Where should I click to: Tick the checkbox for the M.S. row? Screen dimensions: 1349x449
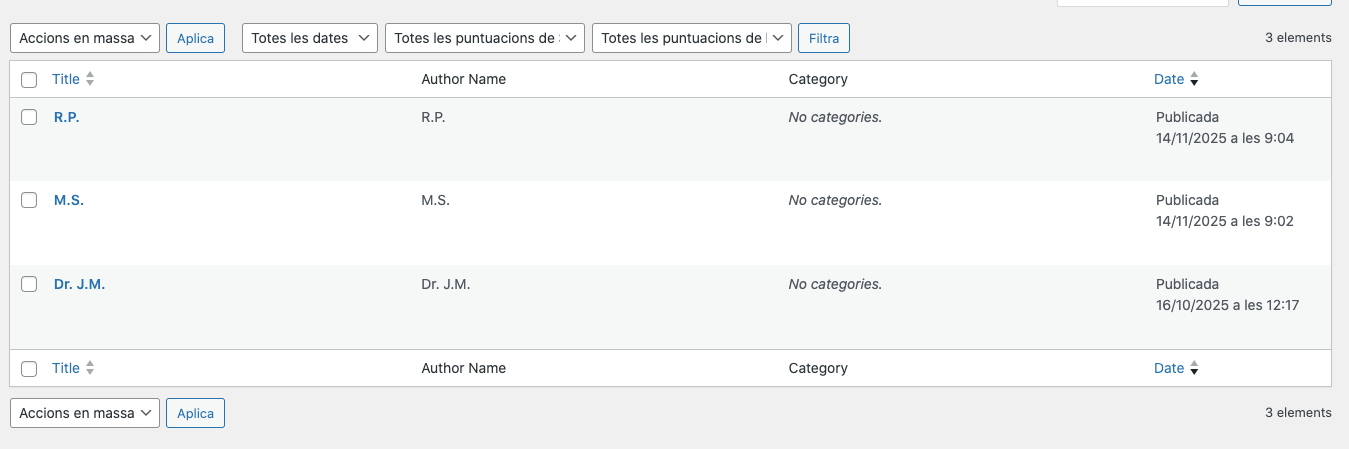coord(29,200)
